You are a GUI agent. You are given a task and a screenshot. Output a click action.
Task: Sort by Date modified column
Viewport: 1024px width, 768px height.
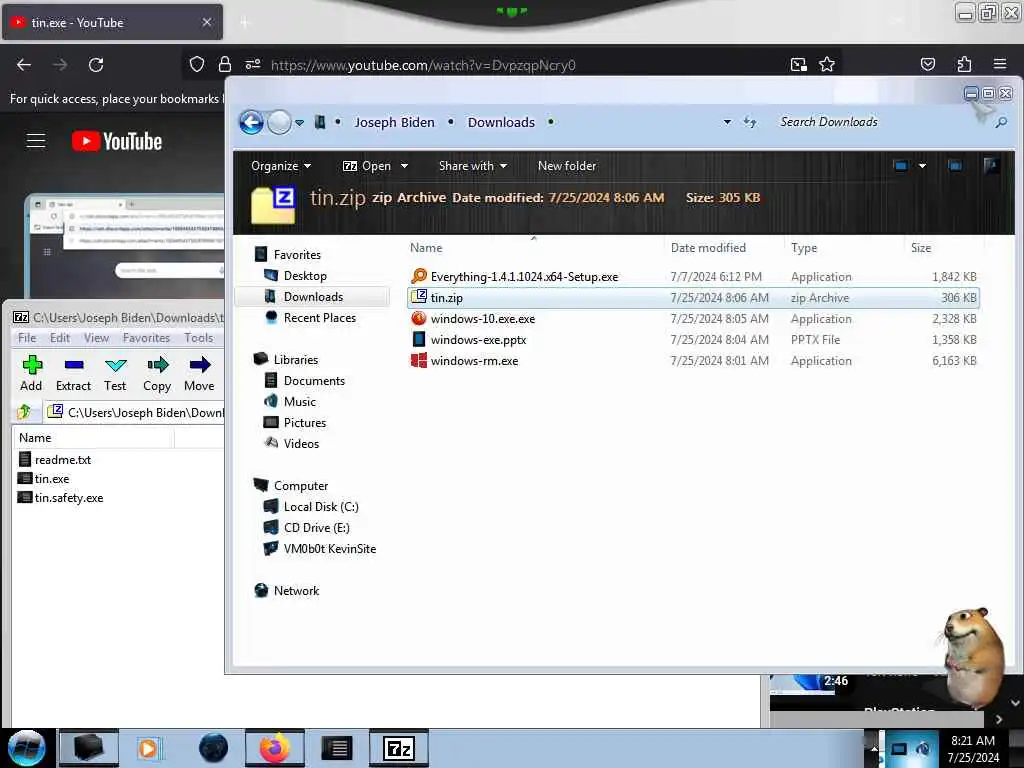(x=724, y=248)
